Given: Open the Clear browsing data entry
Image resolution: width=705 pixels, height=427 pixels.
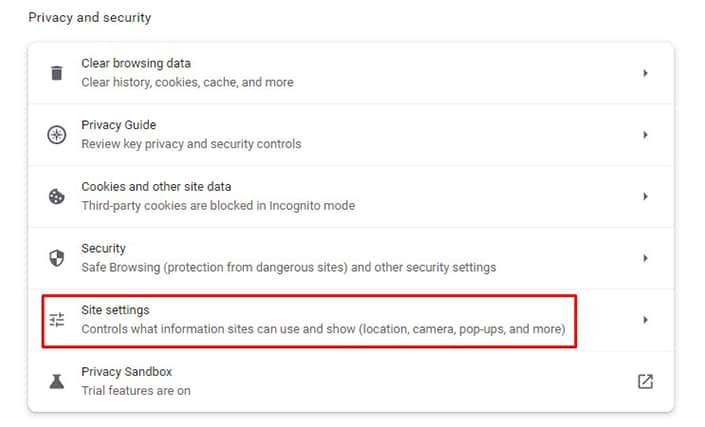Looking at the screenshot, I should (351, 73).
